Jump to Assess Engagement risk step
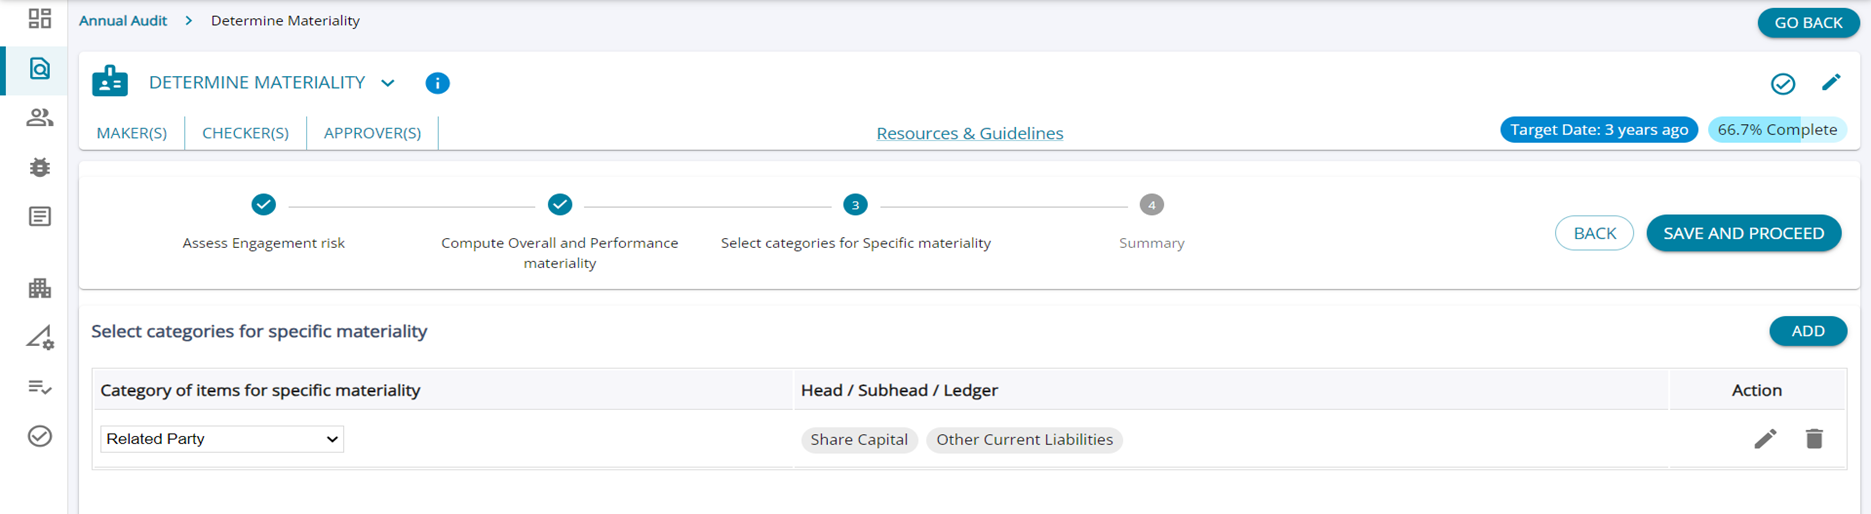The height and width of the screenshot is (514, 1871). tap(263, 205)
